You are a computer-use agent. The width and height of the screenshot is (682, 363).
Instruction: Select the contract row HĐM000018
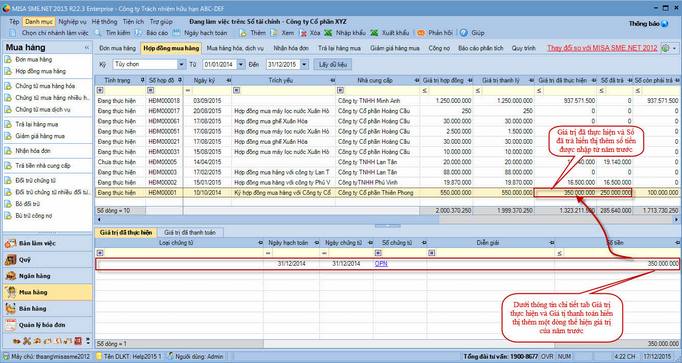[x=387, y=101]
